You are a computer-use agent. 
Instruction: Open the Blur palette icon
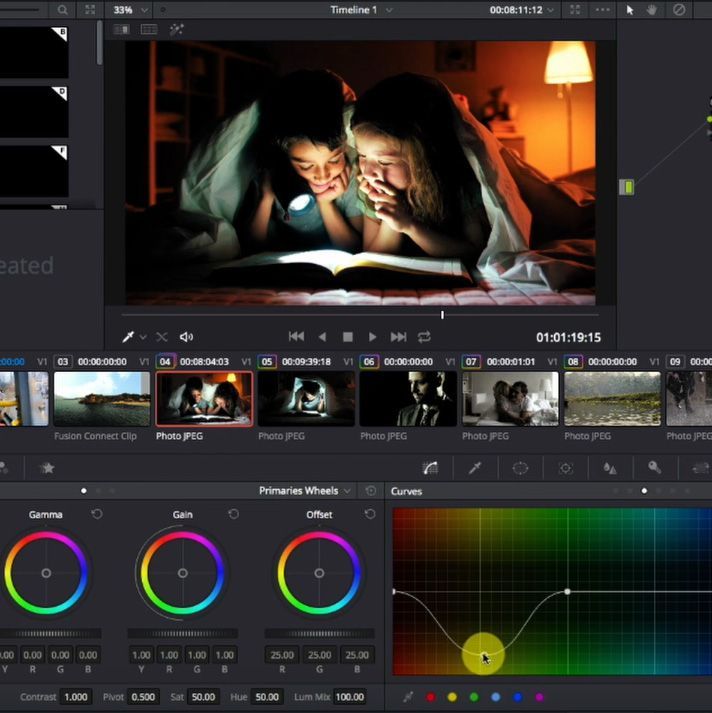(610, 467)
